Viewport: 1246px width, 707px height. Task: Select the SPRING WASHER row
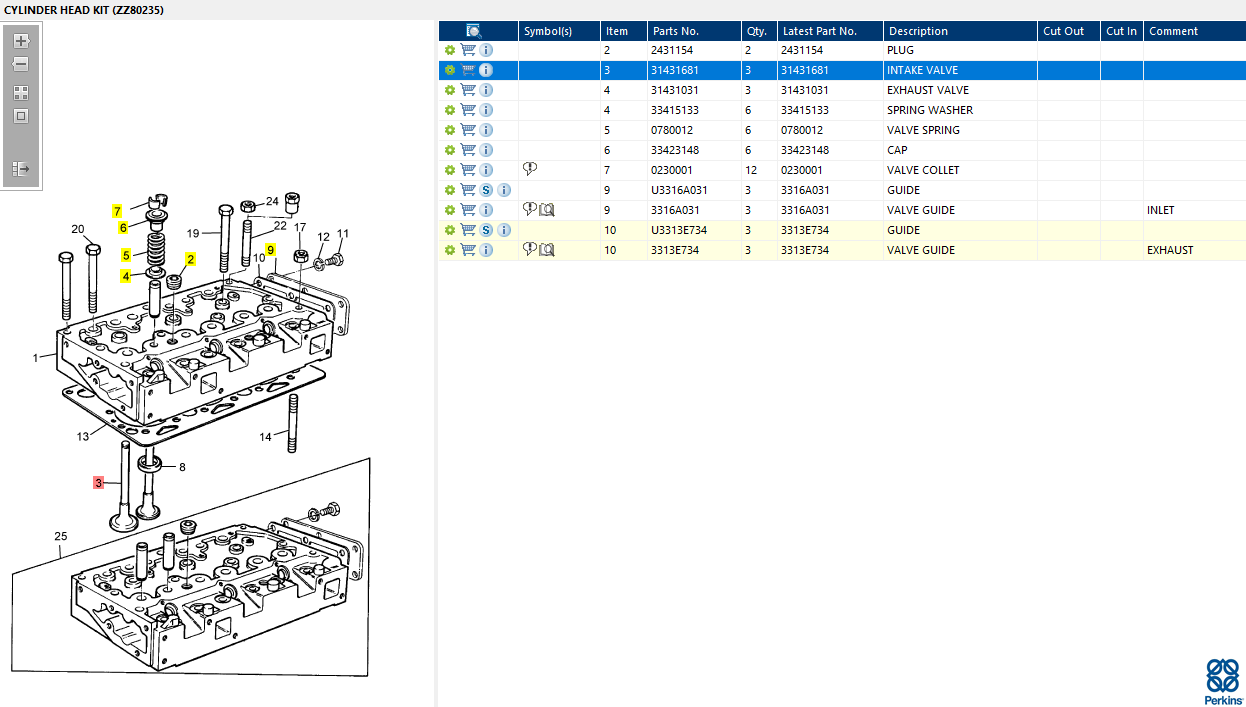click(x=929, y=110)
